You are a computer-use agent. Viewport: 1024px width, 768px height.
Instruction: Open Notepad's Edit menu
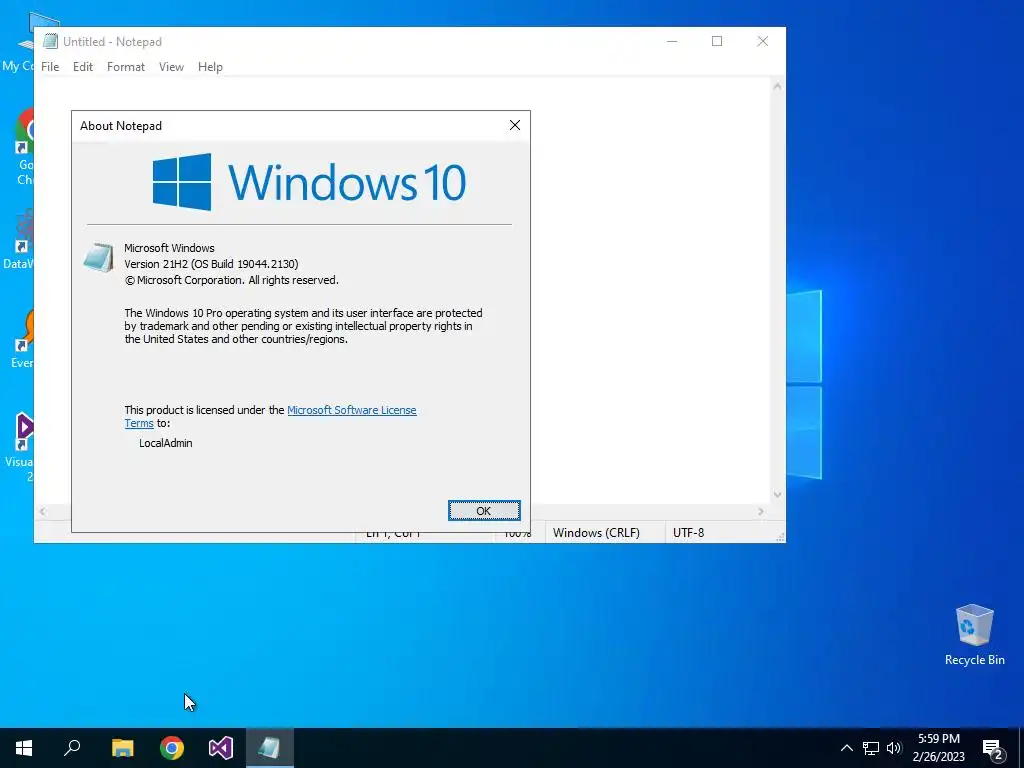tap(83, 67)
